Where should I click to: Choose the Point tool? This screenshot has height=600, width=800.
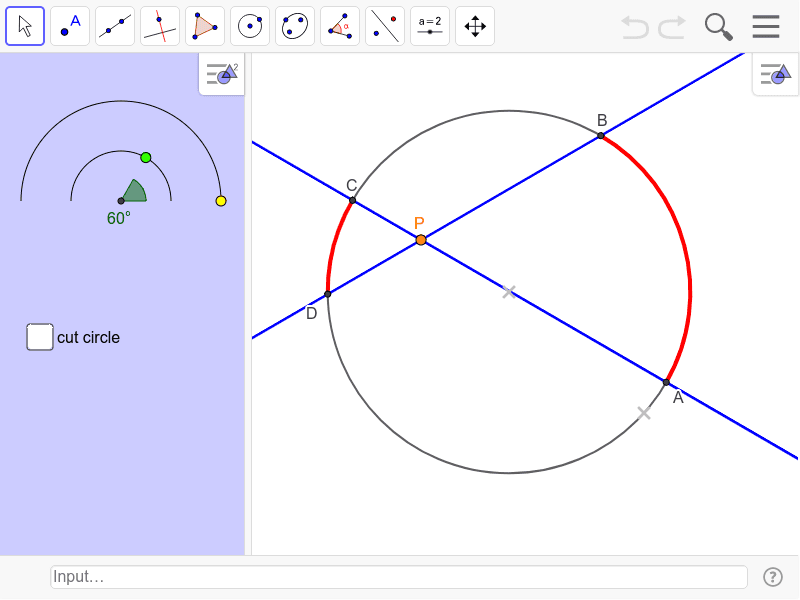pyautogui.click(x=69, y=26)
